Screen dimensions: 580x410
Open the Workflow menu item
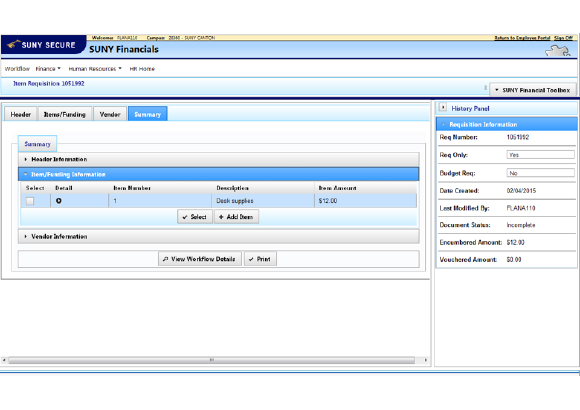[17, 69]
